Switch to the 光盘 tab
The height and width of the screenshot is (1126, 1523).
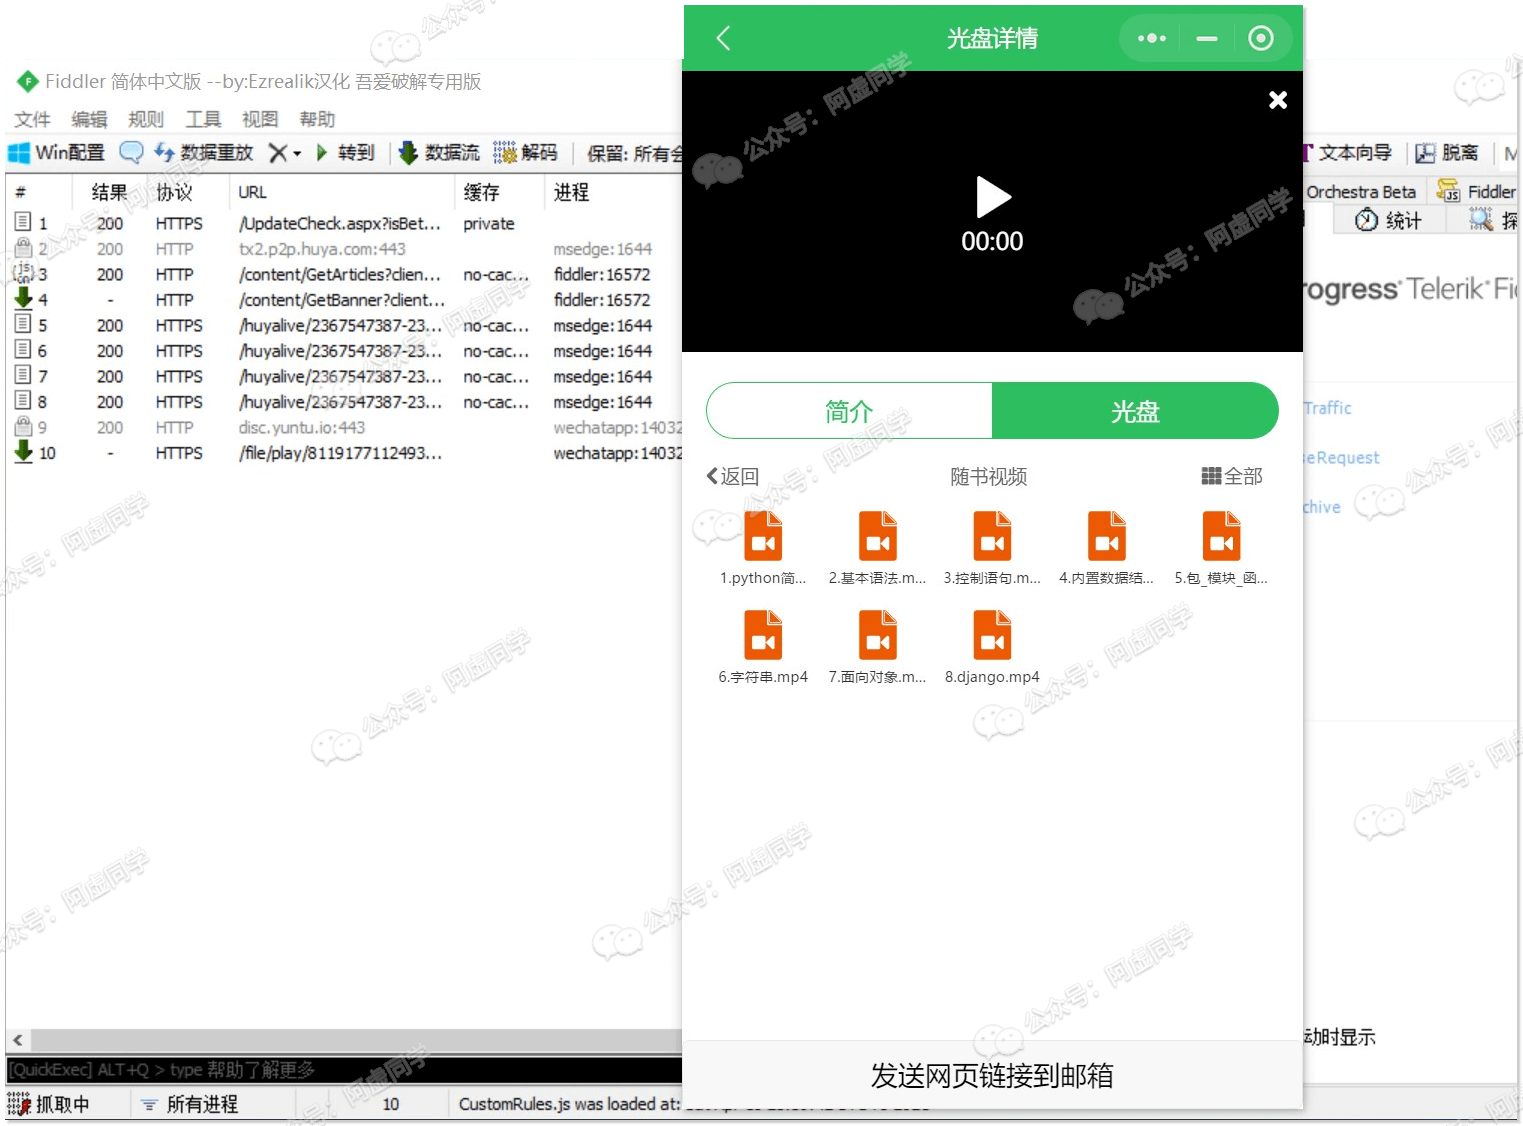coord(1135,411)
